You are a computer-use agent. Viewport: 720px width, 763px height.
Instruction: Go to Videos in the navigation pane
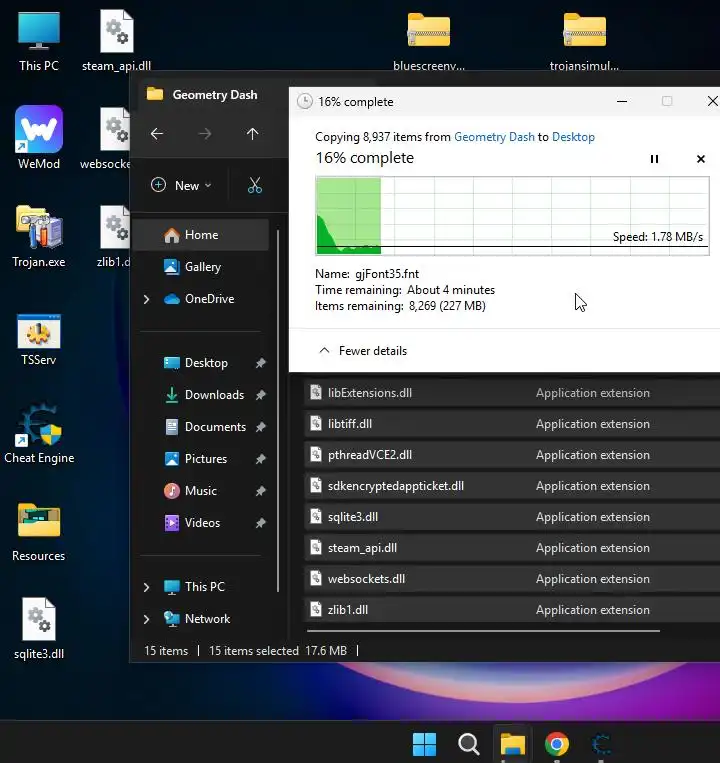click(x=192, y=523)
